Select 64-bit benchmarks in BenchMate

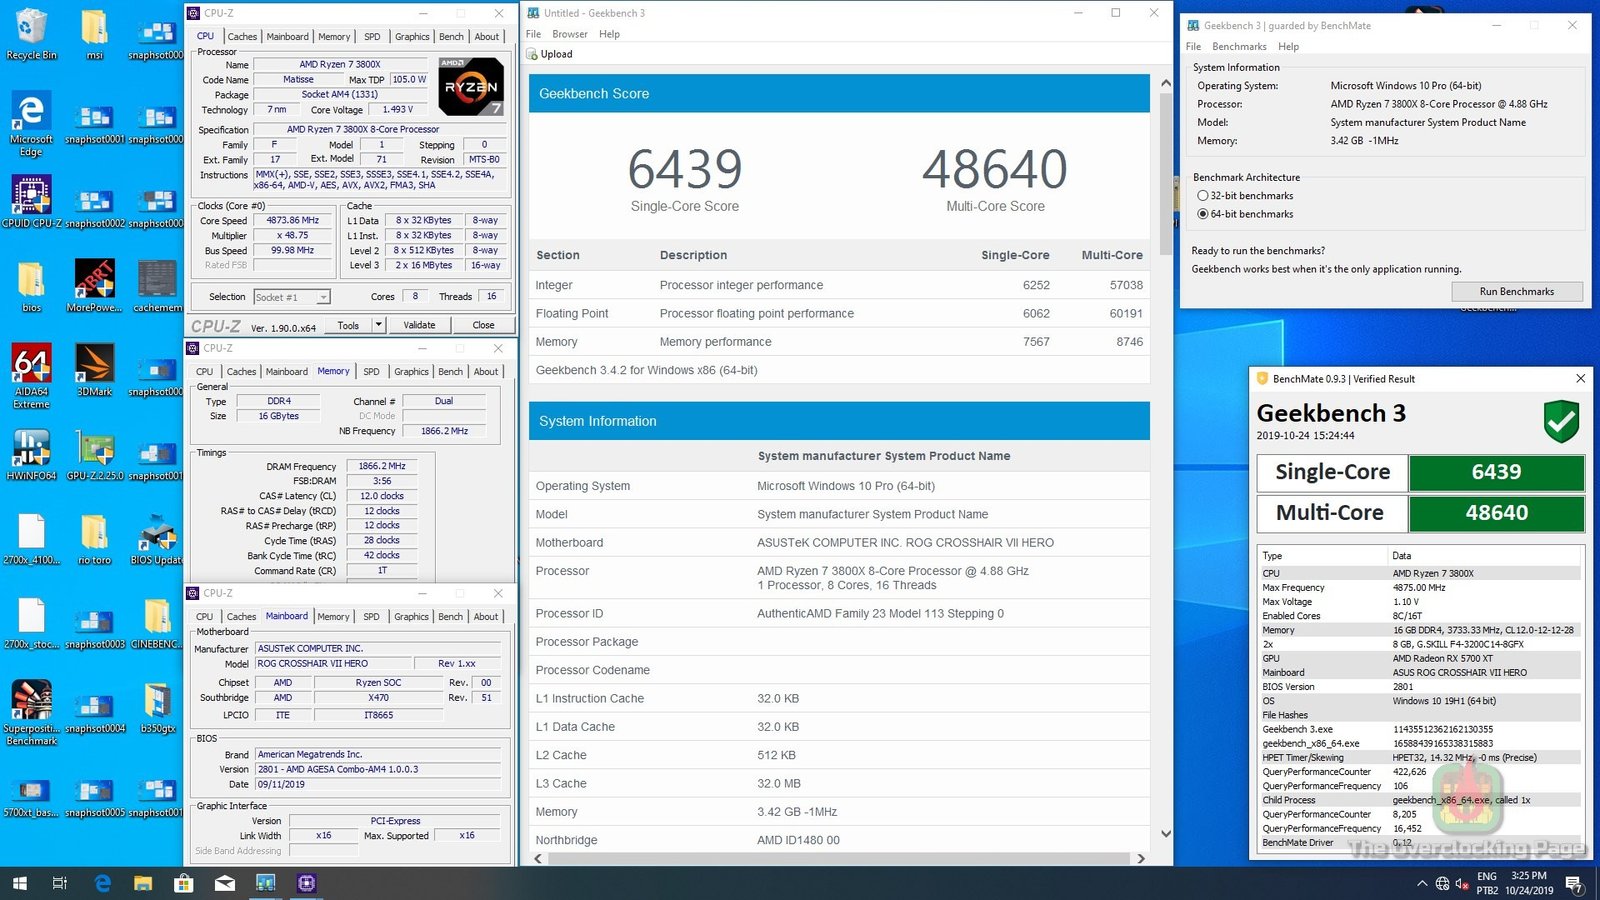click(x=1203, y=214)
